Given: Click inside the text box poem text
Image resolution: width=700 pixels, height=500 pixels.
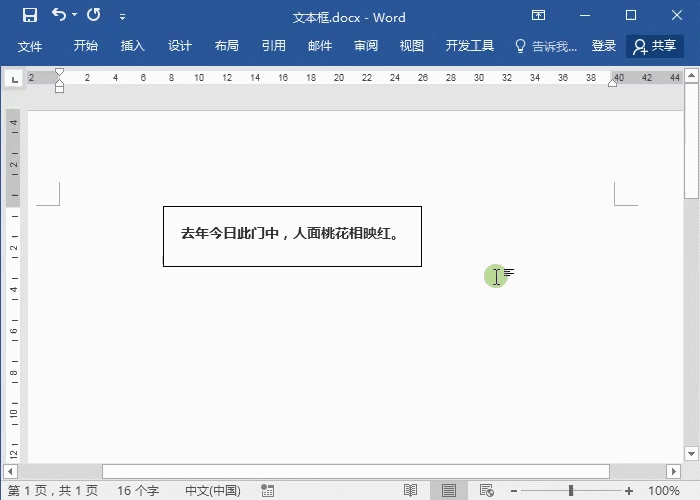Looking at the screenshot, I should click(x=290, y=233).
